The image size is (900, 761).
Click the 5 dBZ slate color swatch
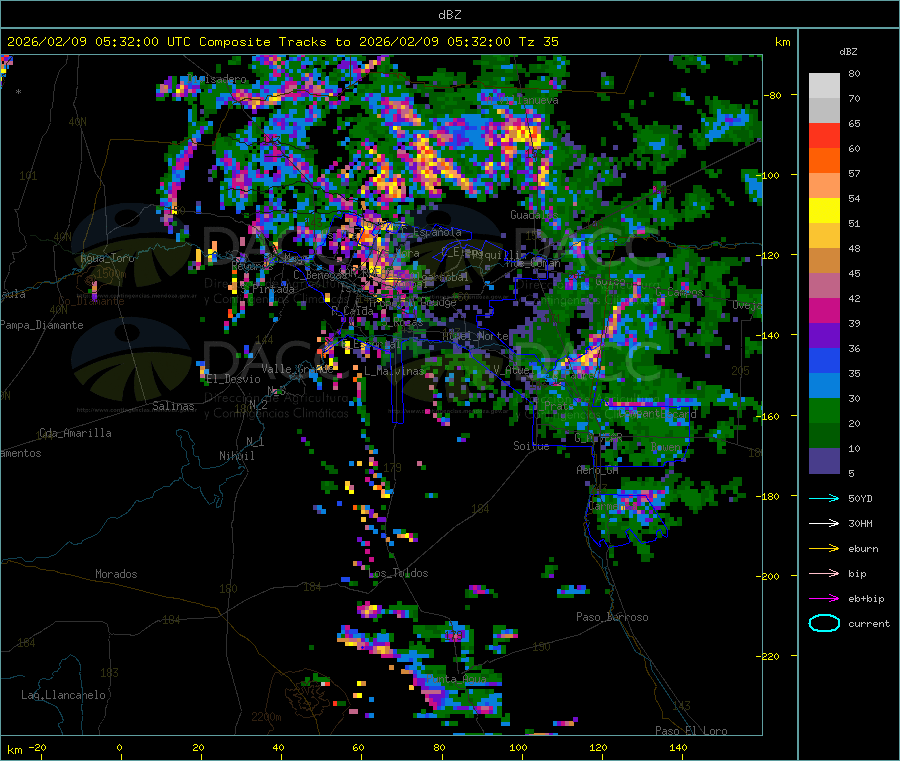[x=824, y=461]
